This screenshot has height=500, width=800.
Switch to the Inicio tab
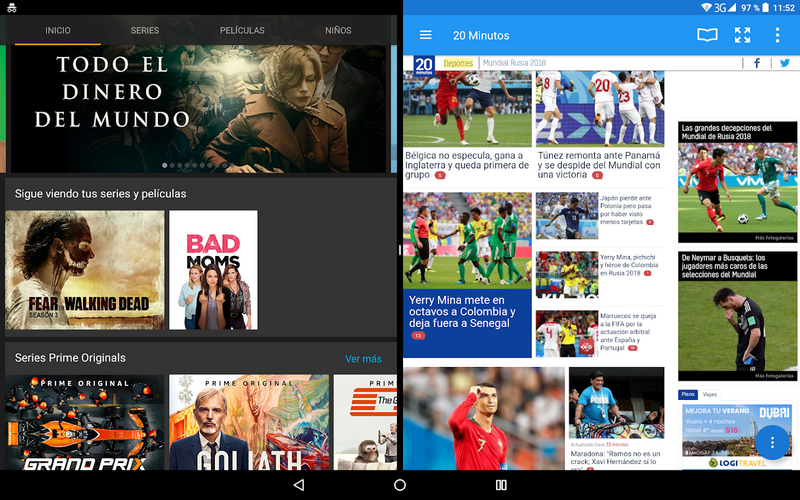pos(58,31)
